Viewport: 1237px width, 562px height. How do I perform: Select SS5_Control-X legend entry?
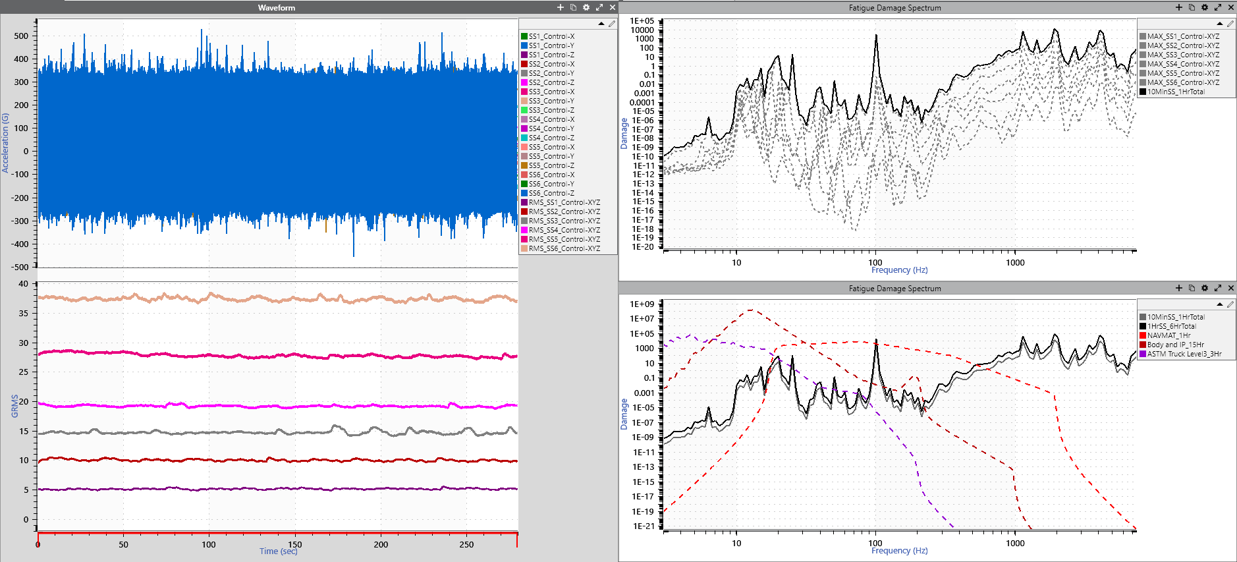[547, 147]
